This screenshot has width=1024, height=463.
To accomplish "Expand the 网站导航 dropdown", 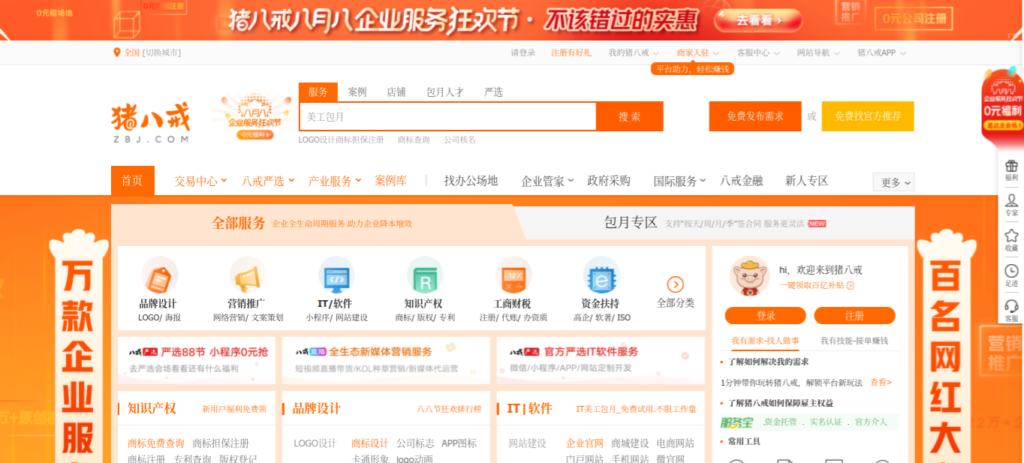I will (817, 53).
